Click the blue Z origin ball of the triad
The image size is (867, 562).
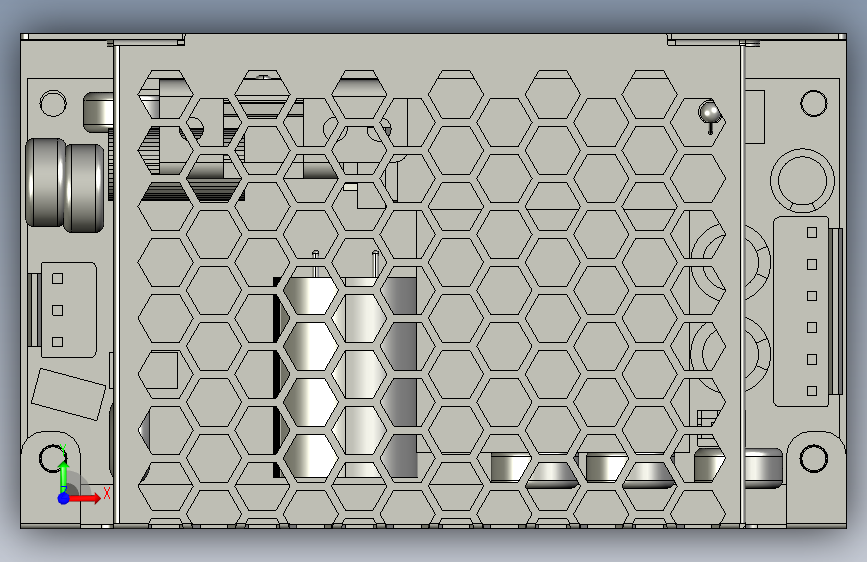64,498
